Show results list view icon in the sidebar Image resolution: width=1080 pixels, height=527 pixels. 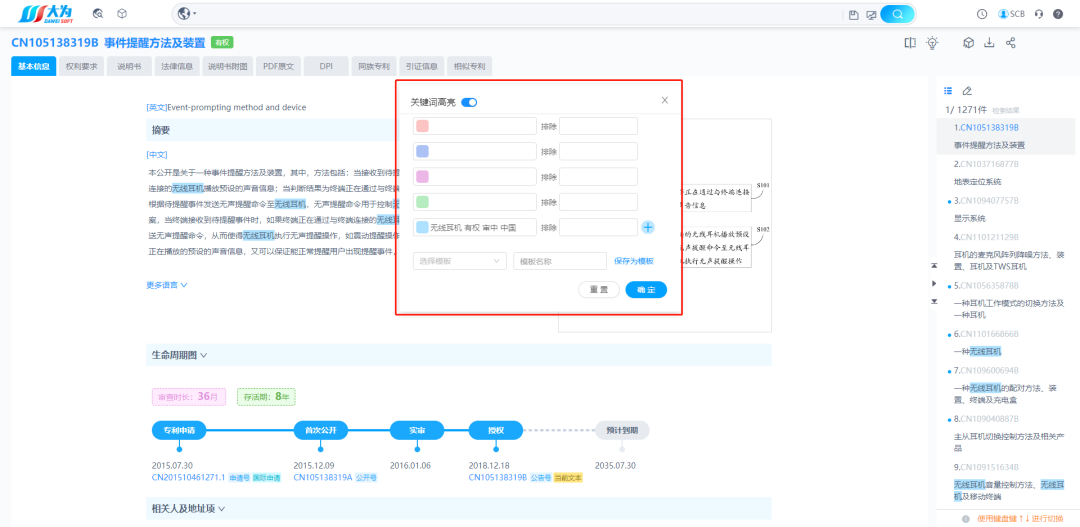pyautogui.click(x=948, y=90)
